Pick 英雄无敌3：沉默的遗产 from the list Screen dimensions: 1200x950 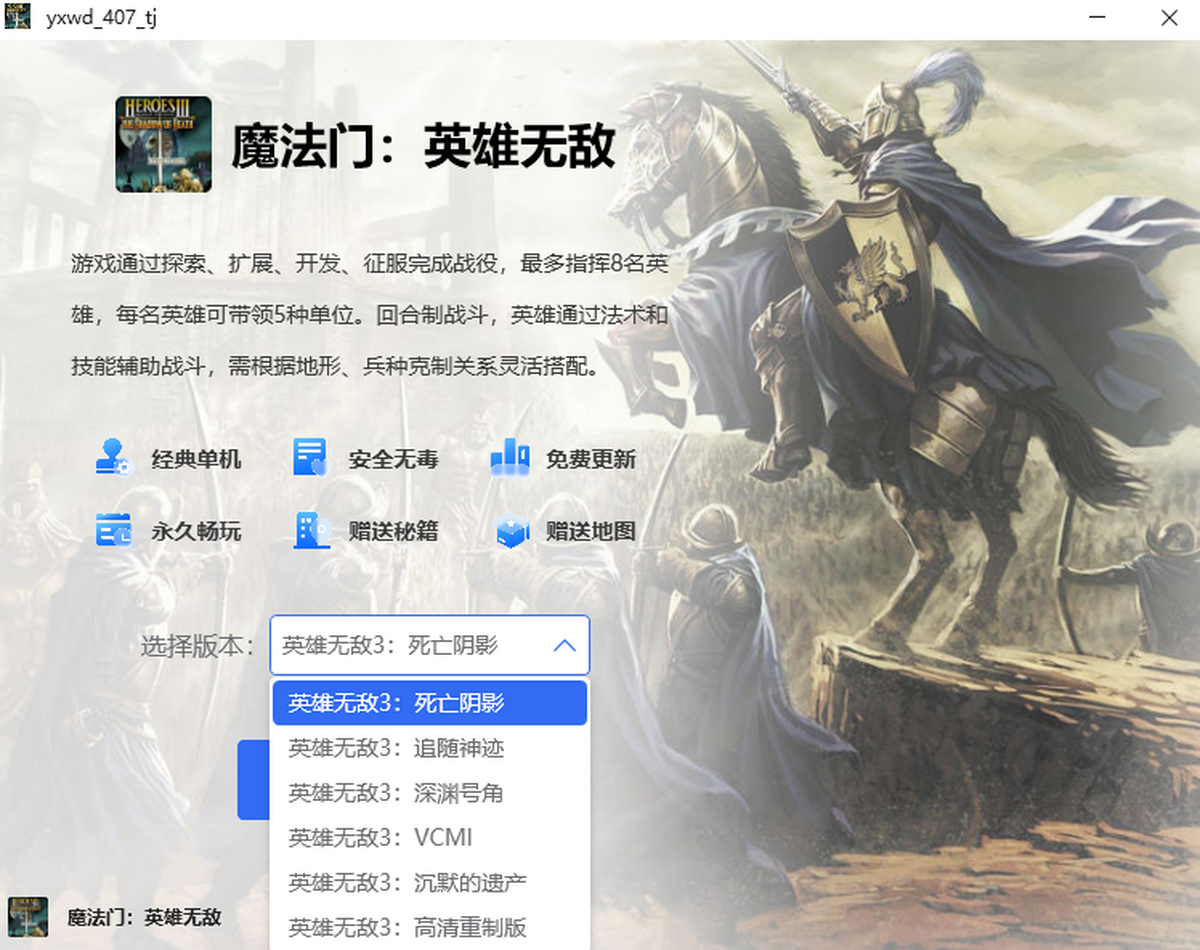point(430,882)
